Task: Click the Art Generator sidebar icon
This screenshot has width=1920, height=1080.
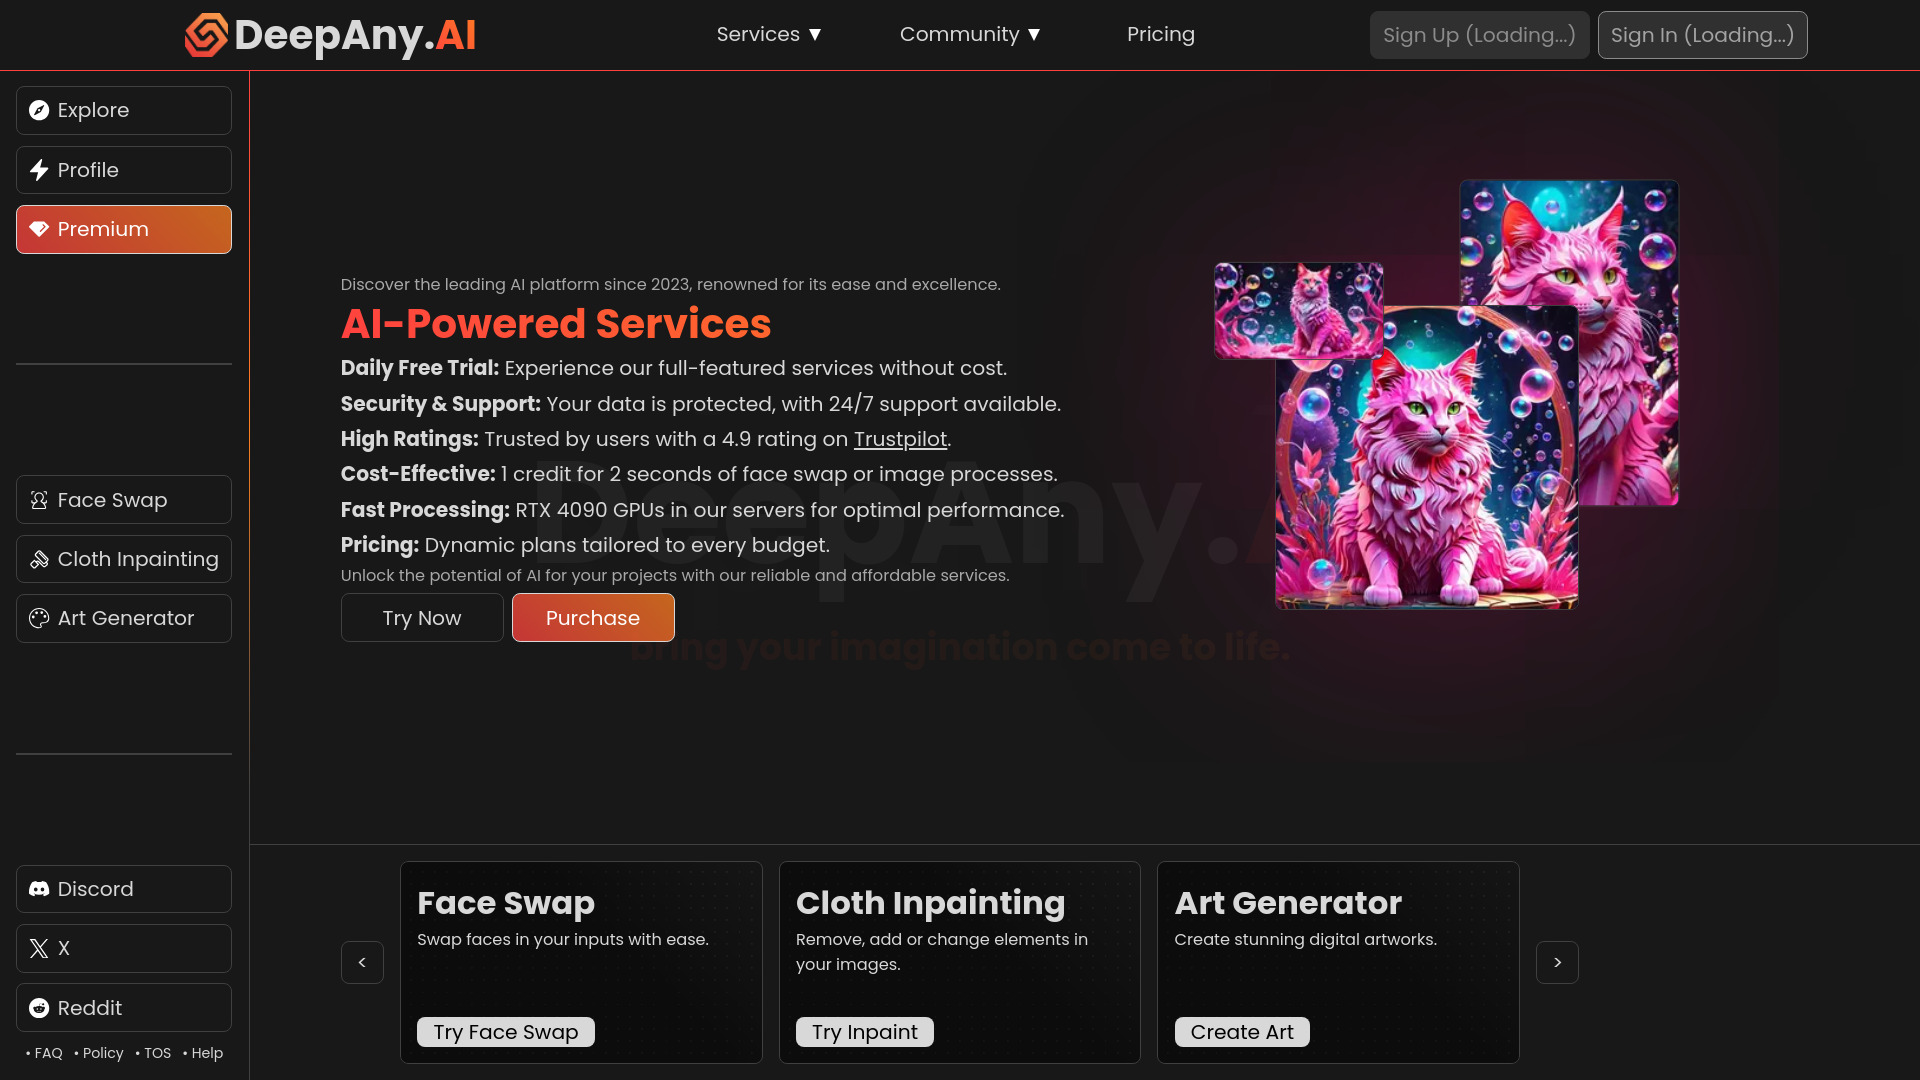Action: point(38,617)
